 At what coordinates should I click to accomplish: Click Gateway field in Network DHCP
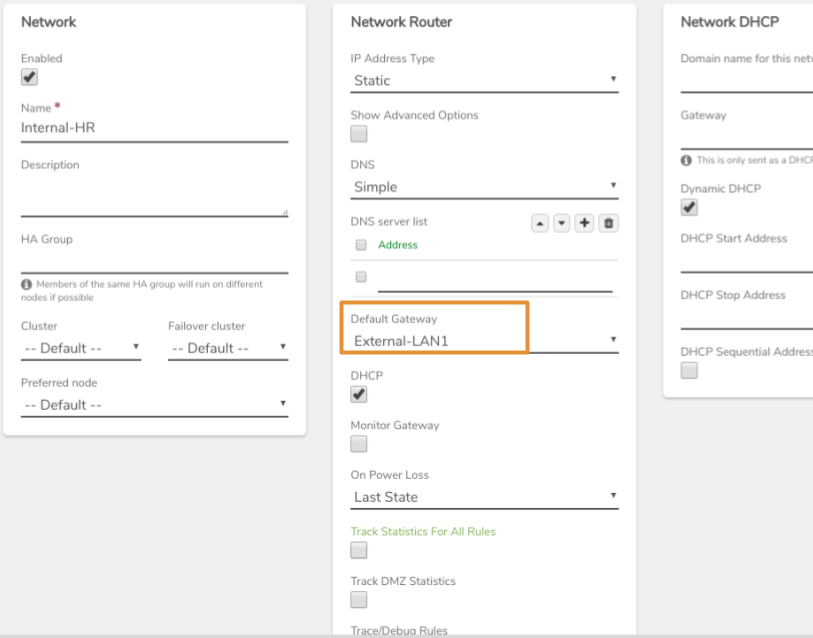coord(747,137)
